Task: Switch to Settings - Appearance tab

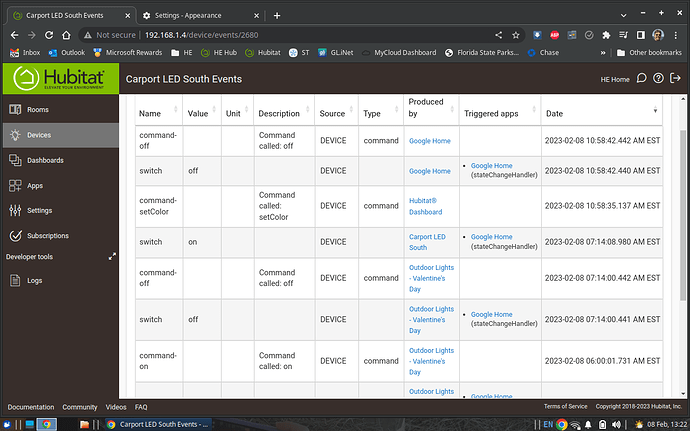Action: tap(200, 15)
